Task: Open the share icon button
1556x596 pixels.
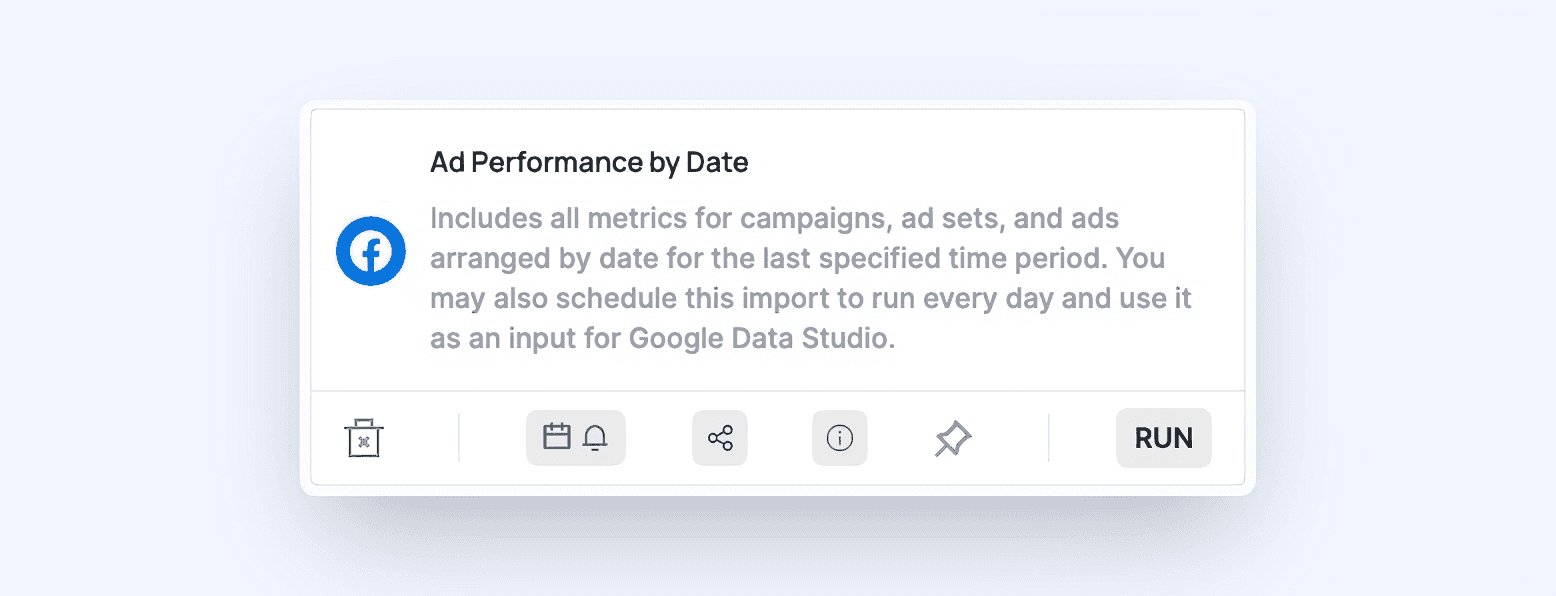Action: click(x=720, y=438)
